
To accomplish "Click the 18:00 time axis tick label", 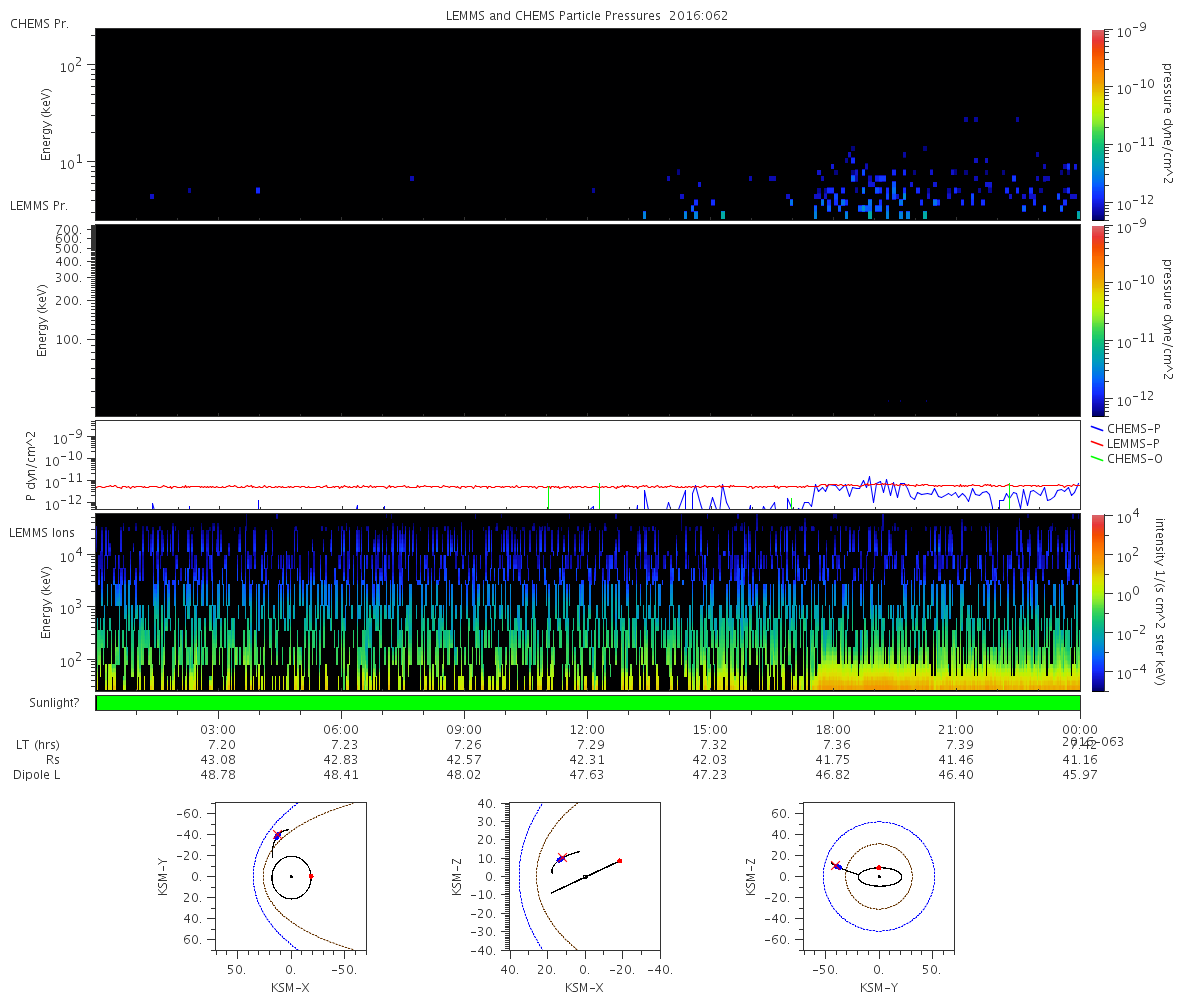I will click(x=833, y=730).
